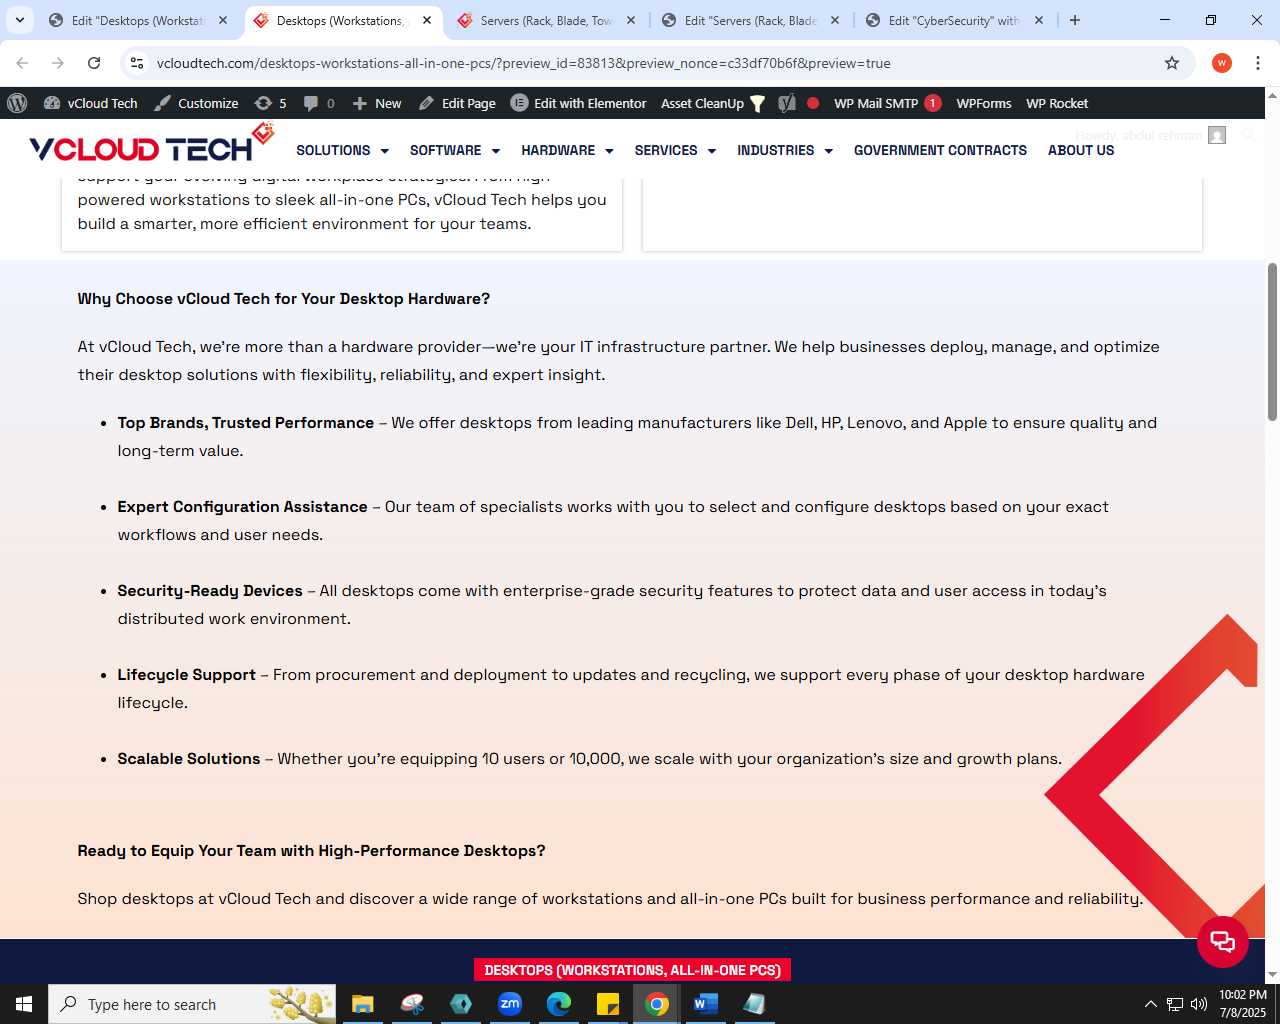The width and height of the screenshot is (1280, 1024).
Task: Open Asset CleanUp in admin bar
Action: coord(713,103)
